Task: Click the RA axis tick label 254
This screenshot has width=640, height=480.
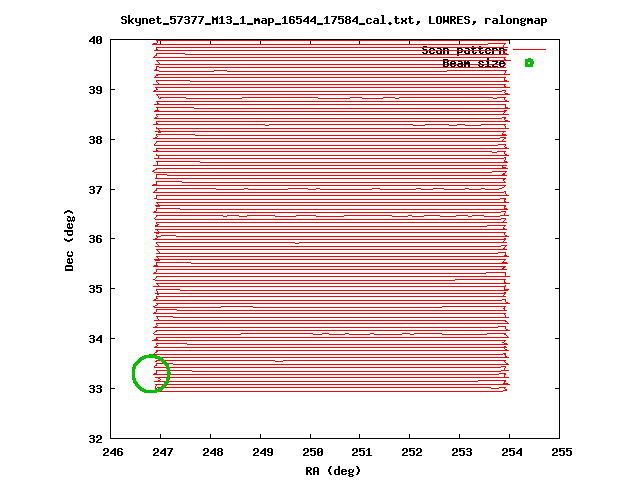Action: [512, 452]
